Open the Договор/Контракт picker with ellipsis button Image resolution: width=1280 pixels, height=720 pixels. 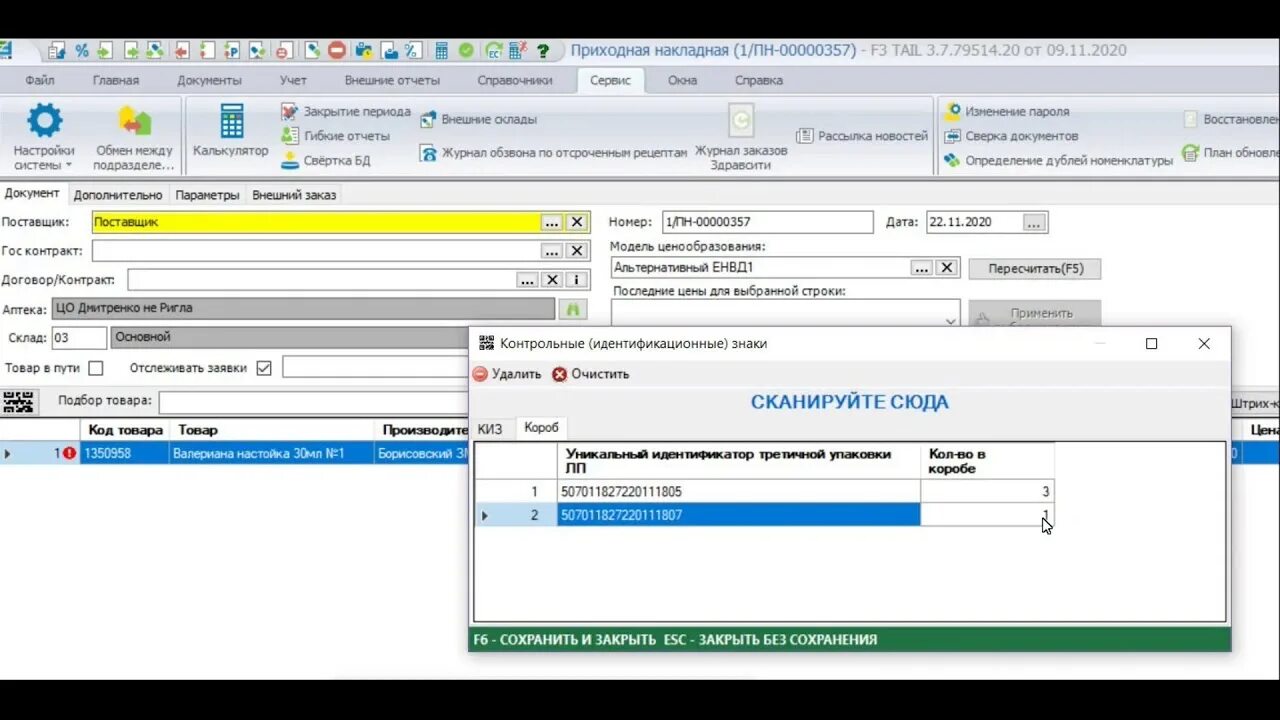527,280
